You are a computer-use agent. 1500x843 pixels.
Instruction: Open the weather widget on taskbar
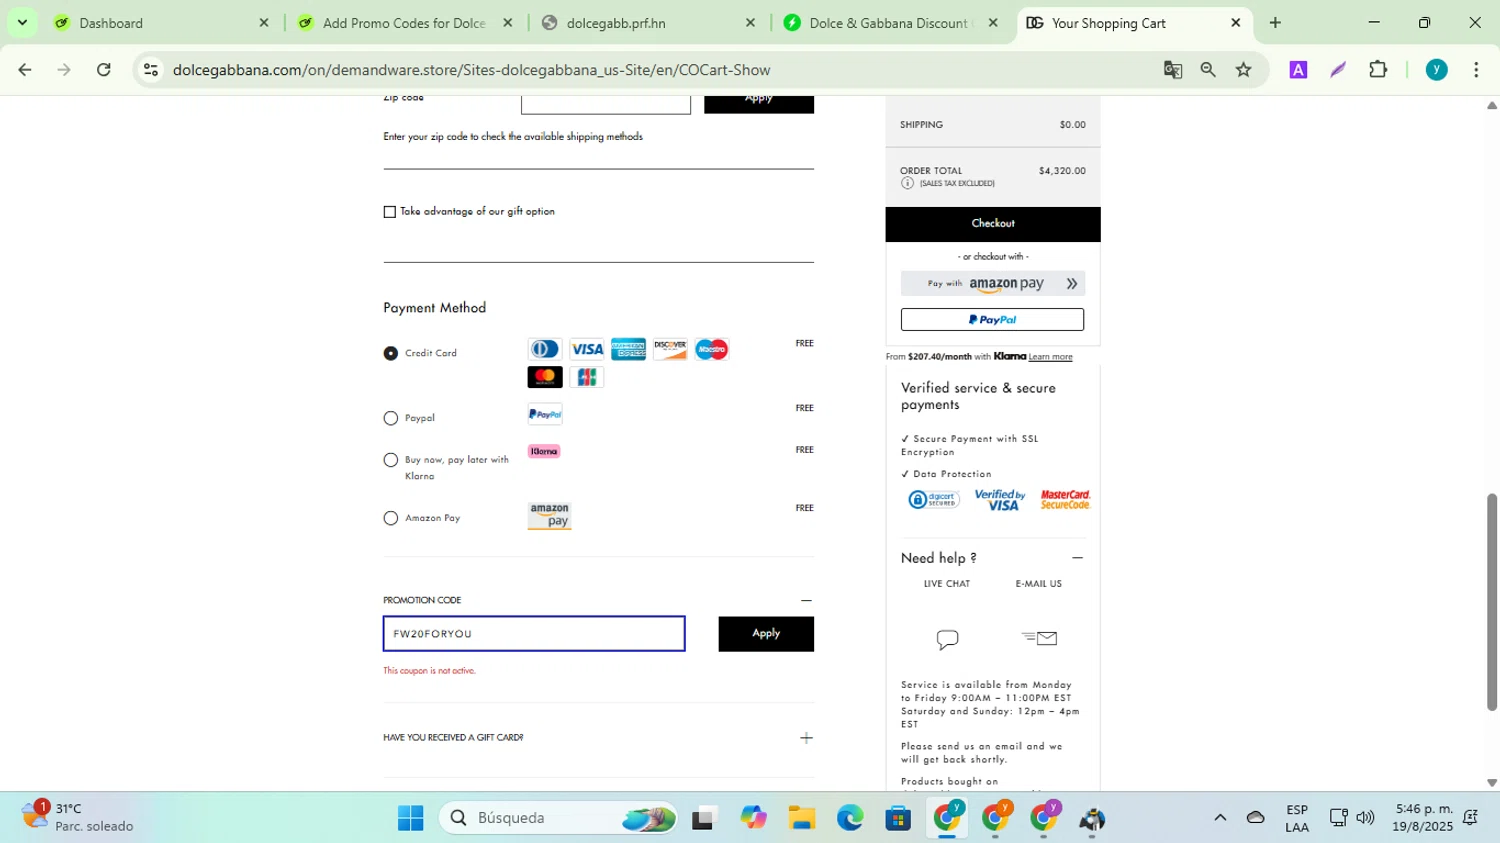pyautogui.click(x=78, y=818)
